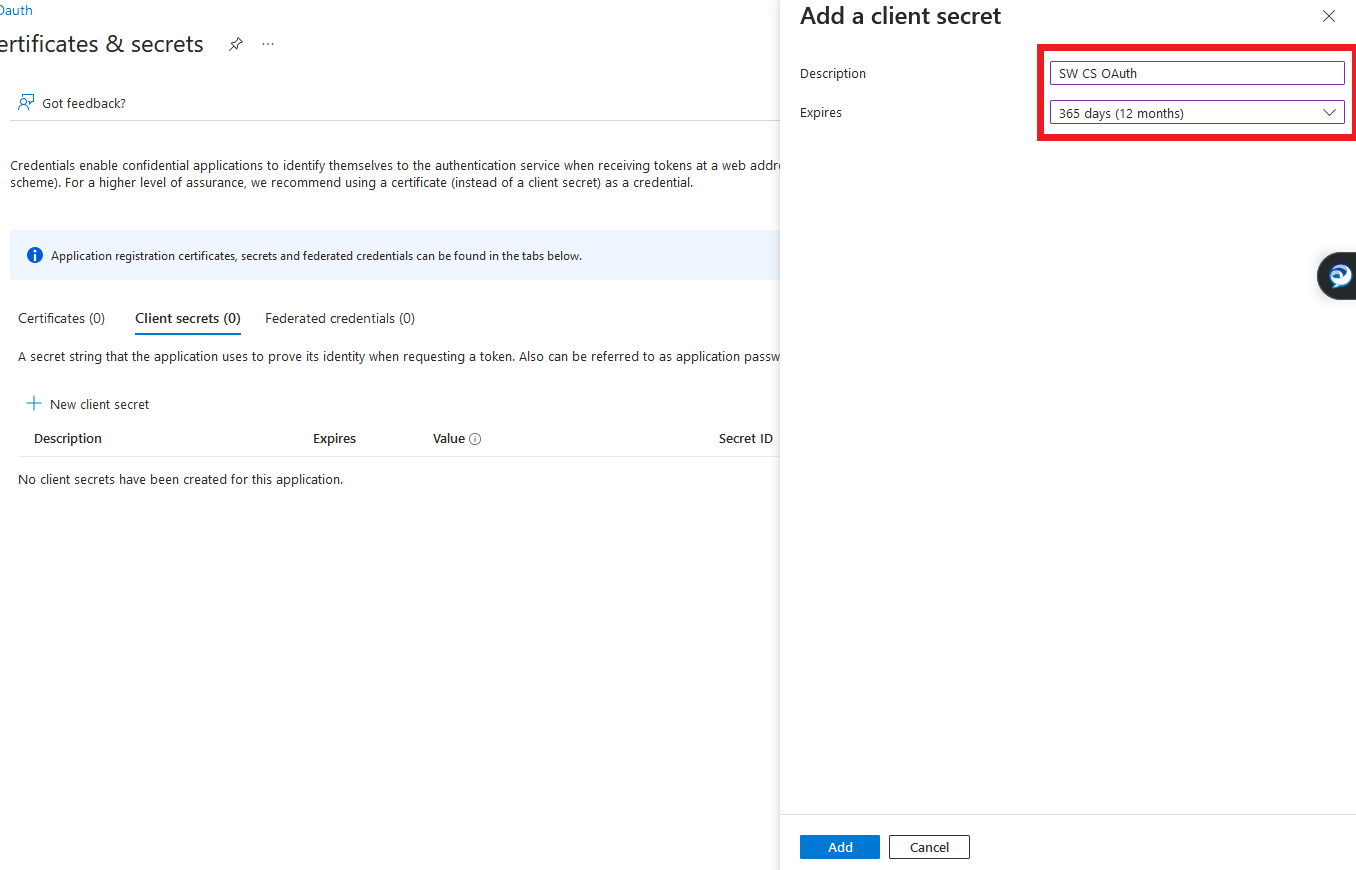
Task: Click the Add button
Action: tap(839, 846)
